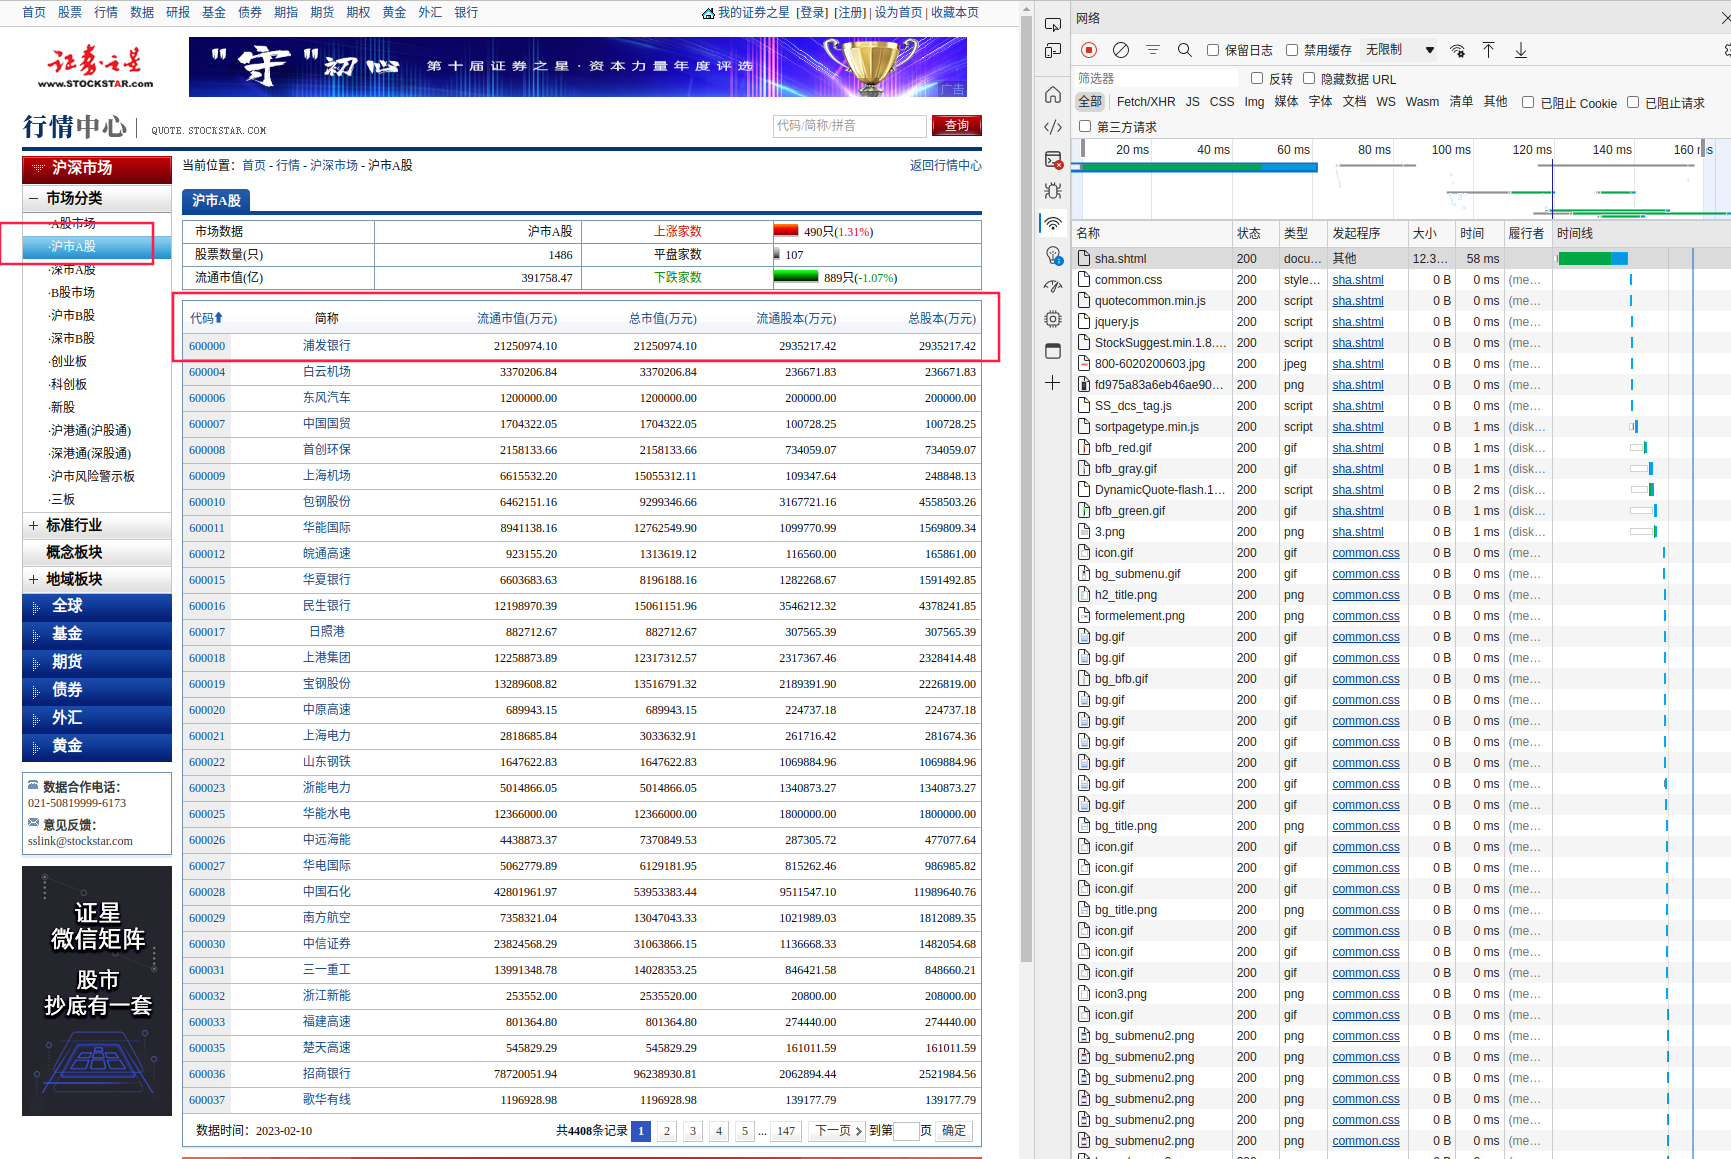Toggle device emulation icon in DevTools
The image size is (1731, 1159).
pos(1053,51)
